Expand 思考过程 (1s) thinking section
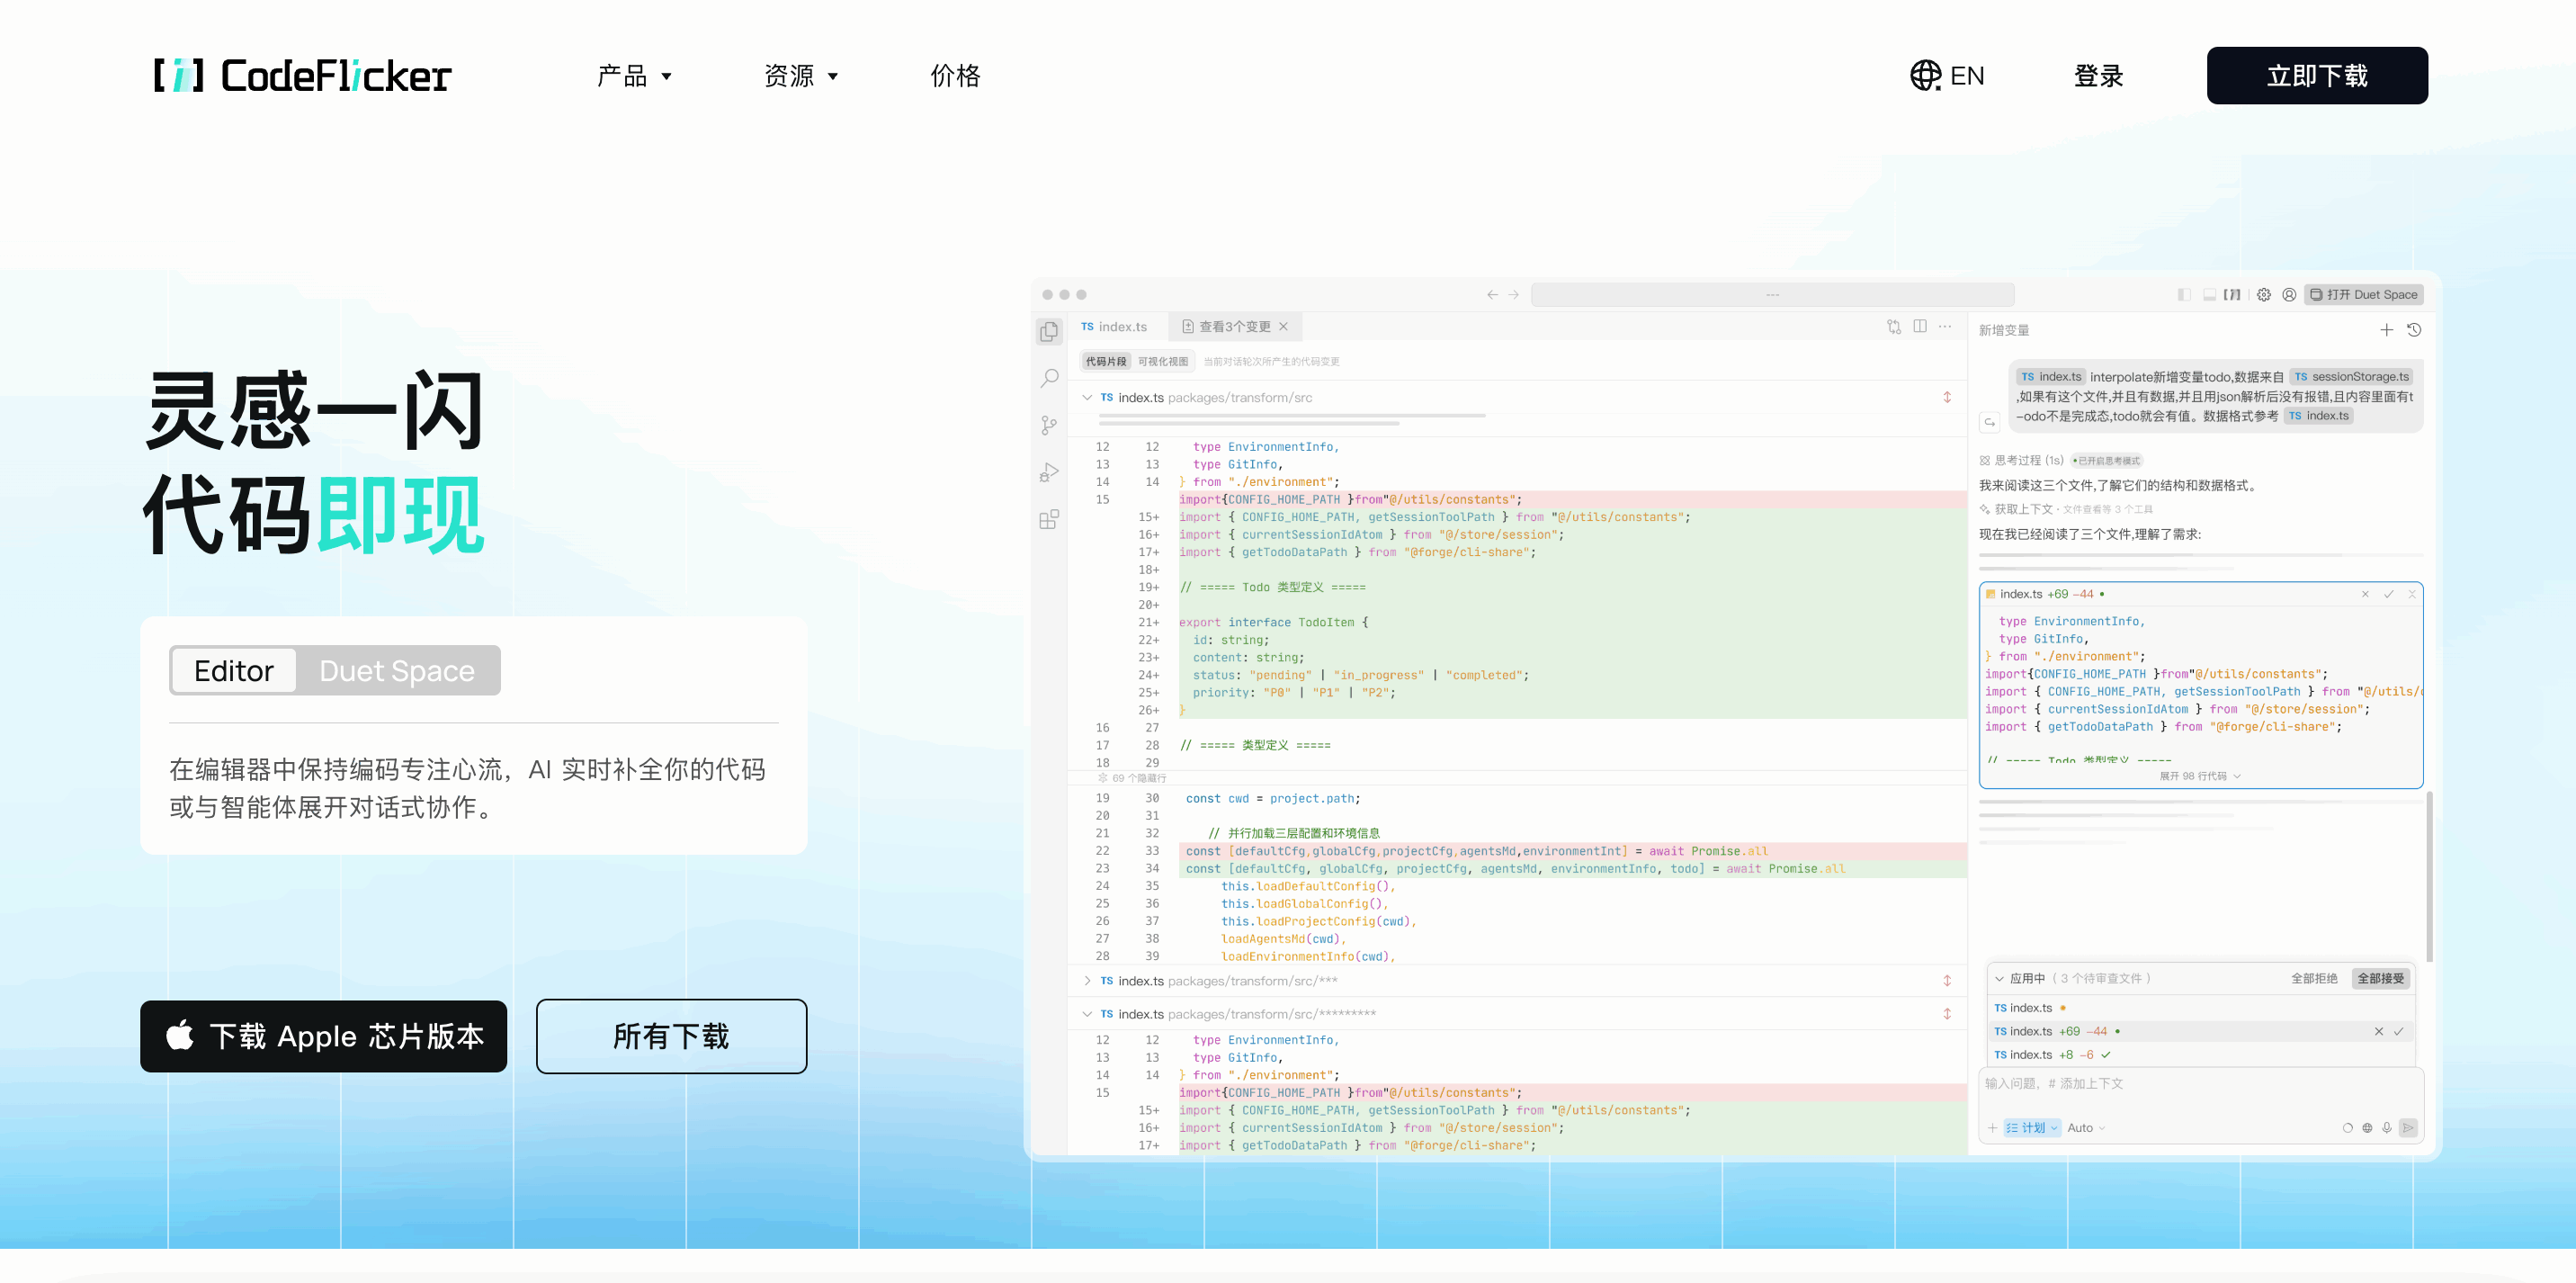The height and width of the screenshot is (1283, 2576). tap(2021, 460)
